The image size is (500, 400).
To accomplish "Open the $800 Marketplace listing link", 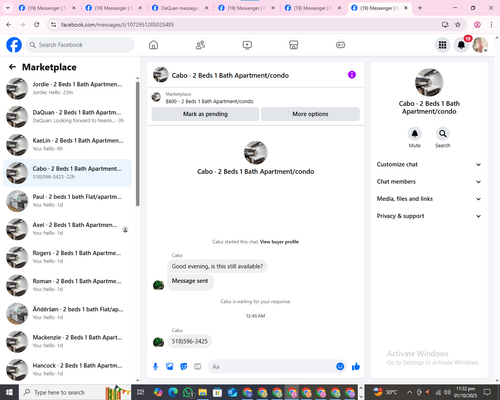I will (209, 101).
